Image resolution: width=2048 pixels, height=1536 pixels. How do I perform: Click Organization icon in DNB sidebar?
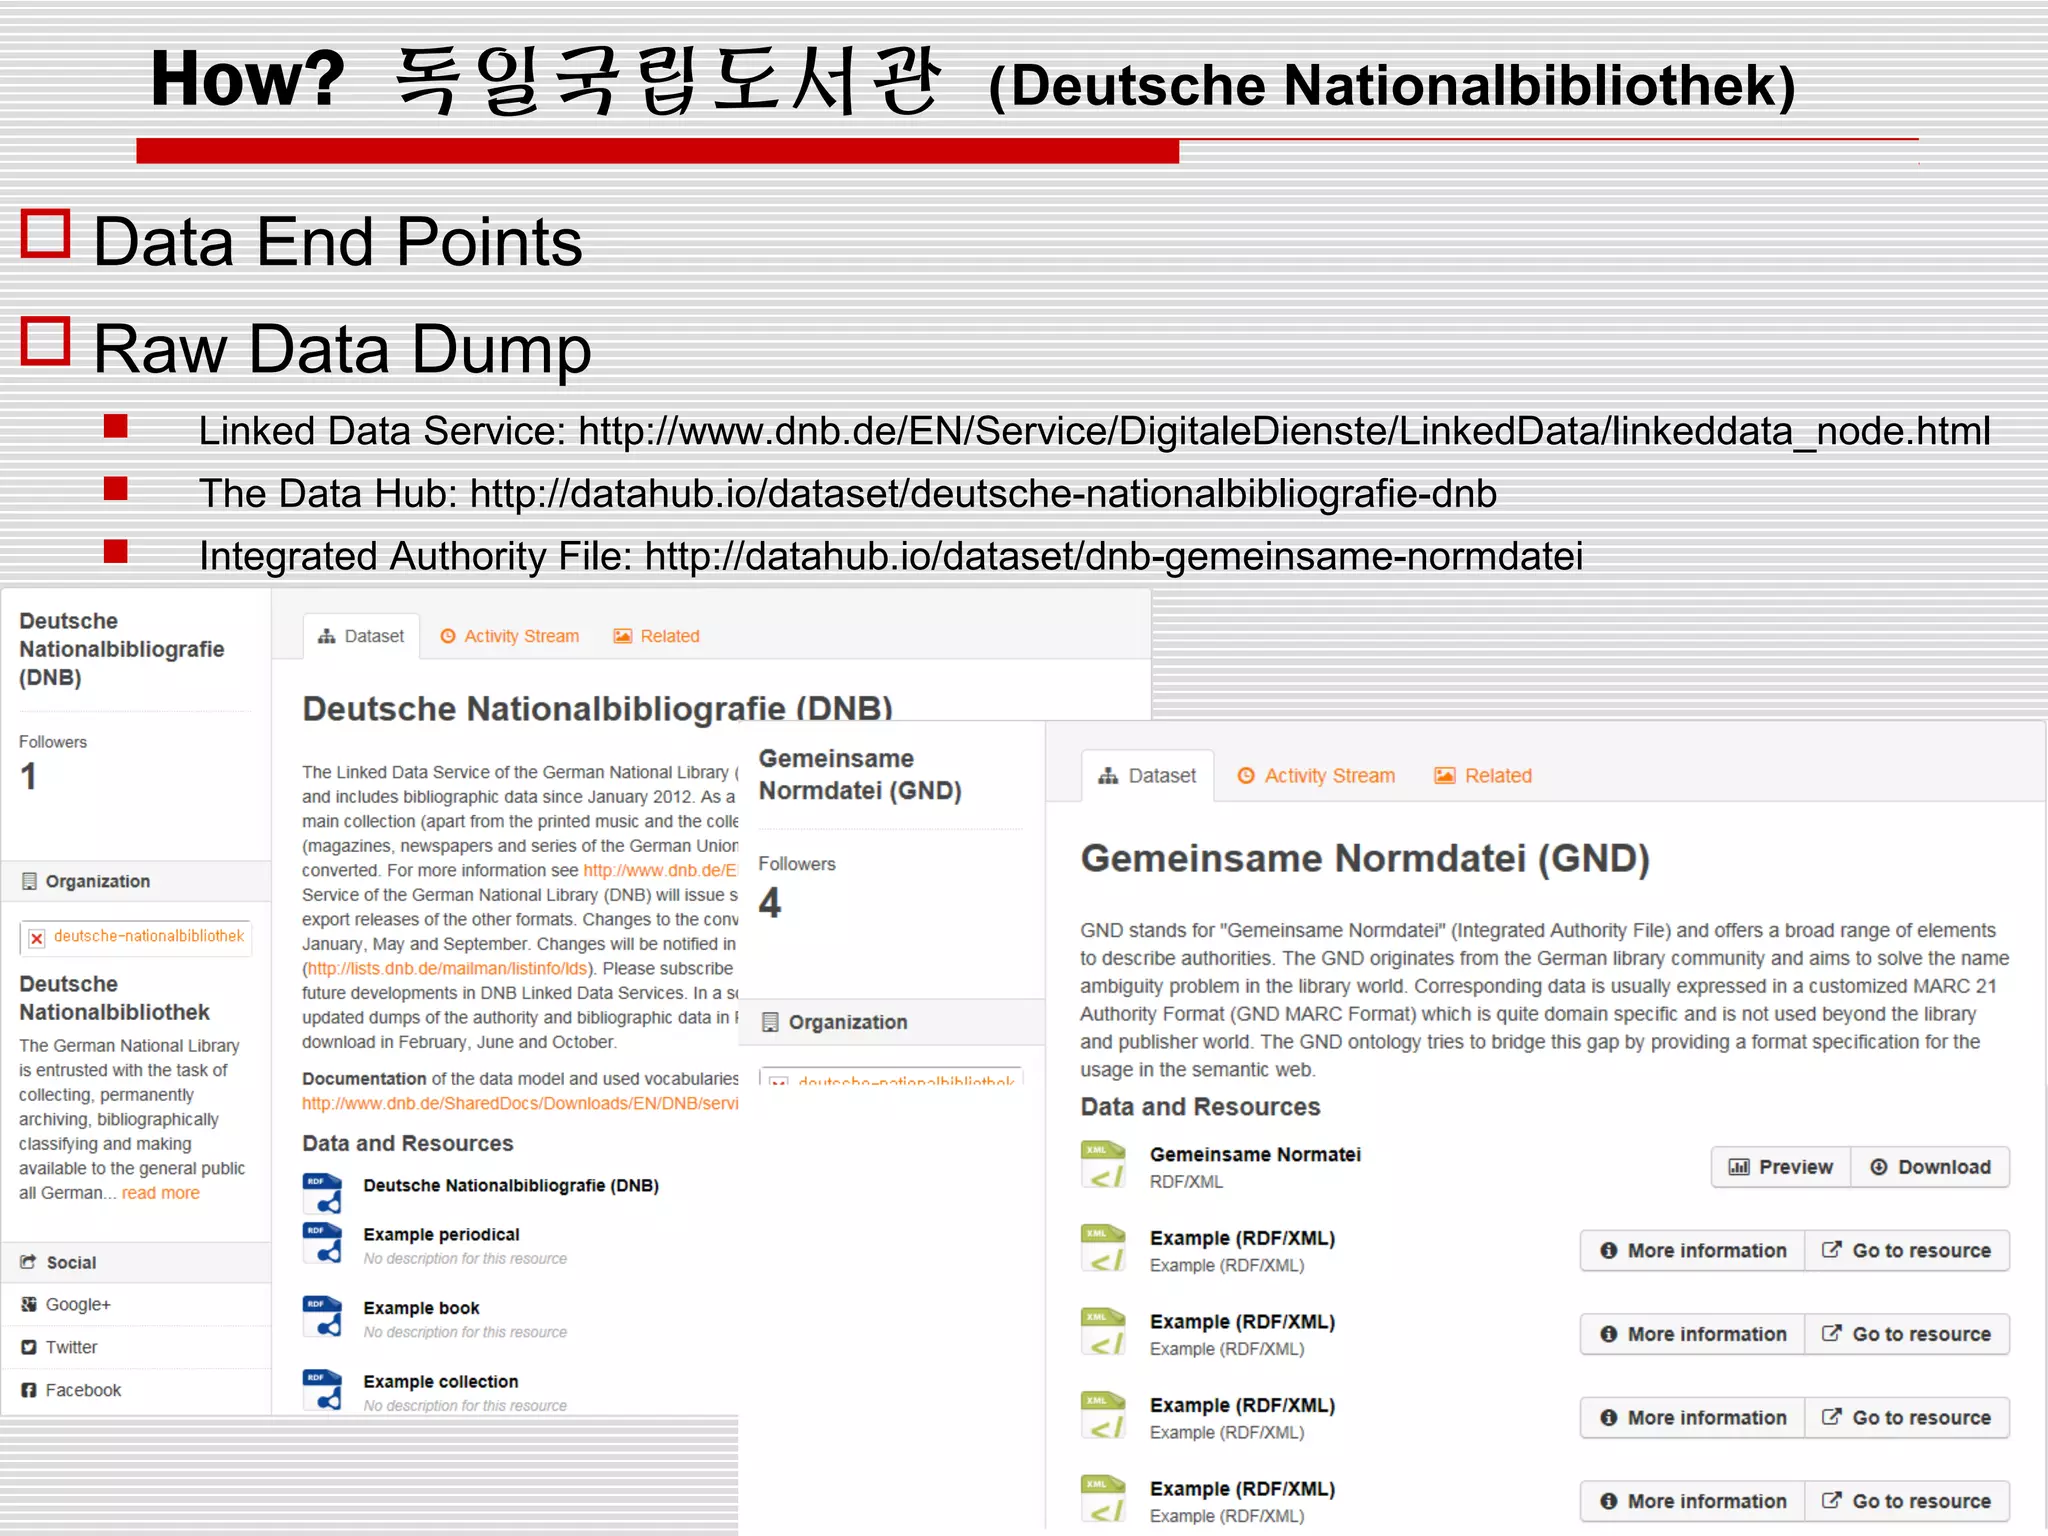[x=29, y=881]
